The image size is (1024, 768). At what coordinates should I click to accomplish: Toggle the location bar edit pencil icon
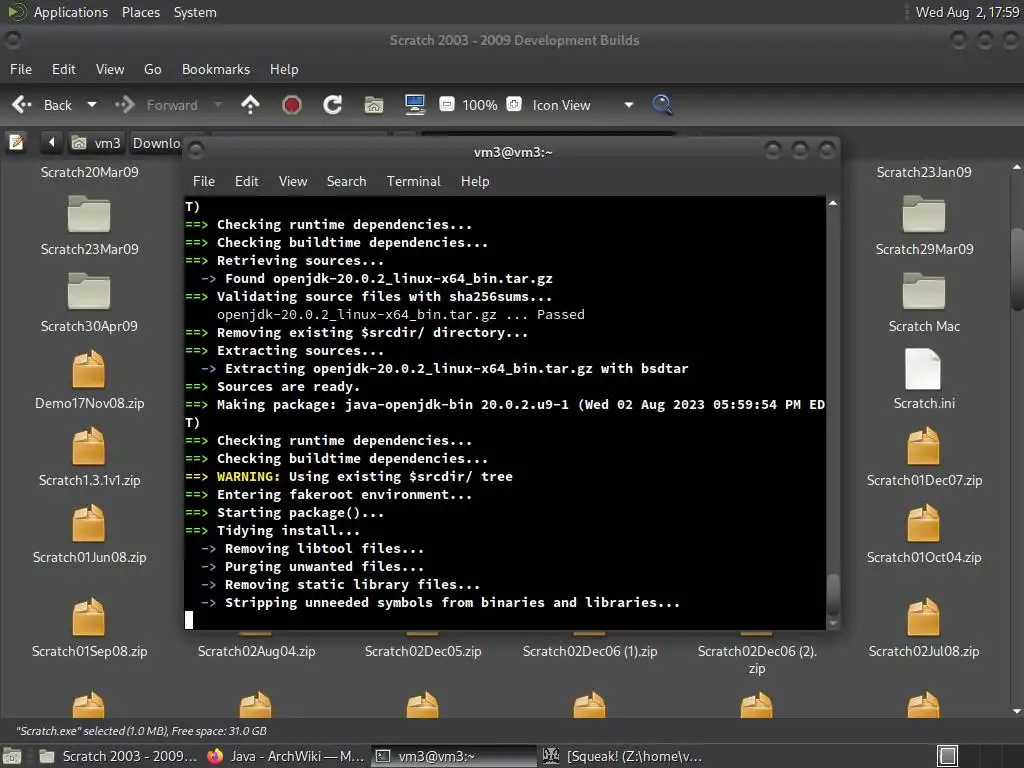tap(16, 142)
